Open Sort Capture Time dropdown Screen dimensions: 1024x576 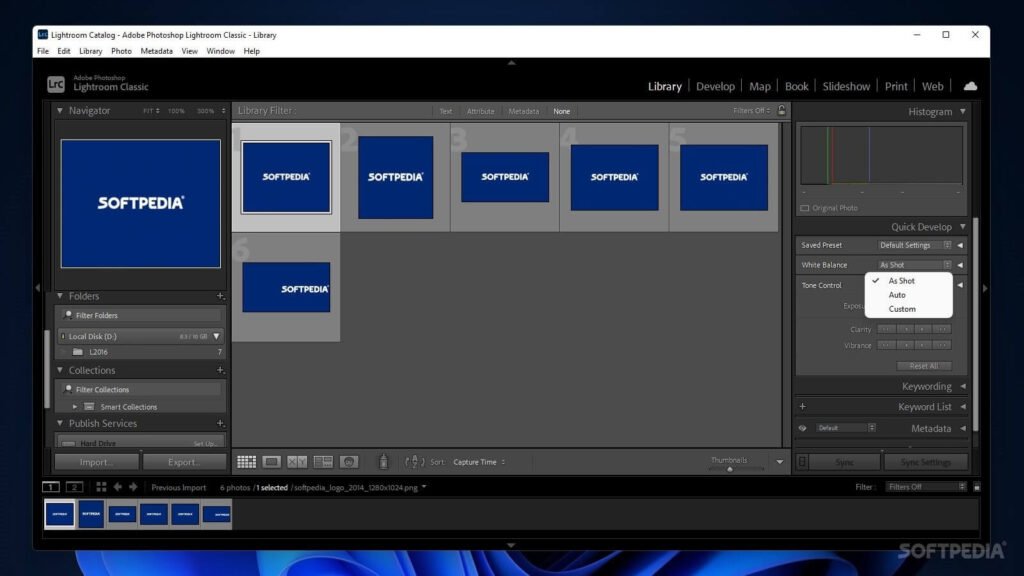pyautogui.click(x=479, y=462)
